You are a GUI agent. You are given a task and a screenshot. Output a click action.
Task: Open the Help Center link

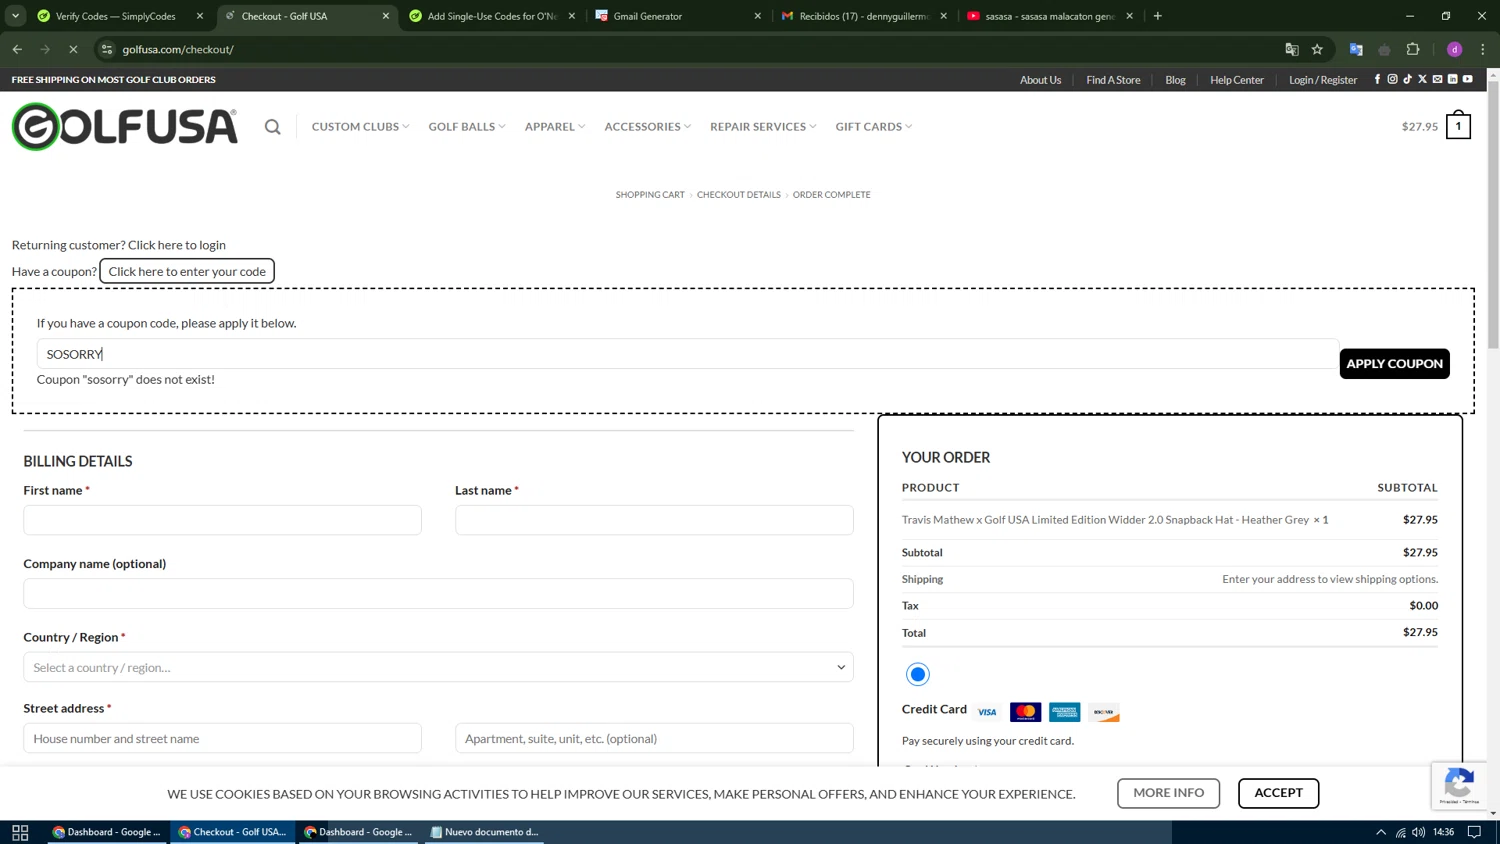[x=1237, y=80]
